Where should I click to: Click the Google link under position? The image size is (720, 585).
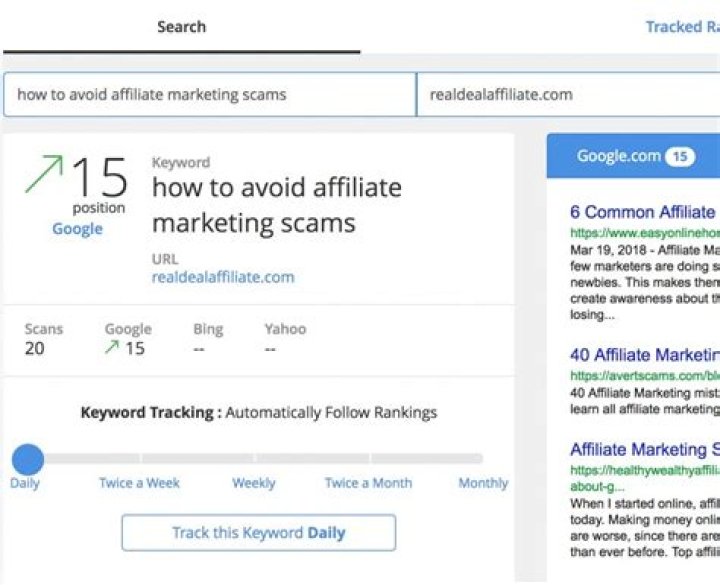[77, 229]
